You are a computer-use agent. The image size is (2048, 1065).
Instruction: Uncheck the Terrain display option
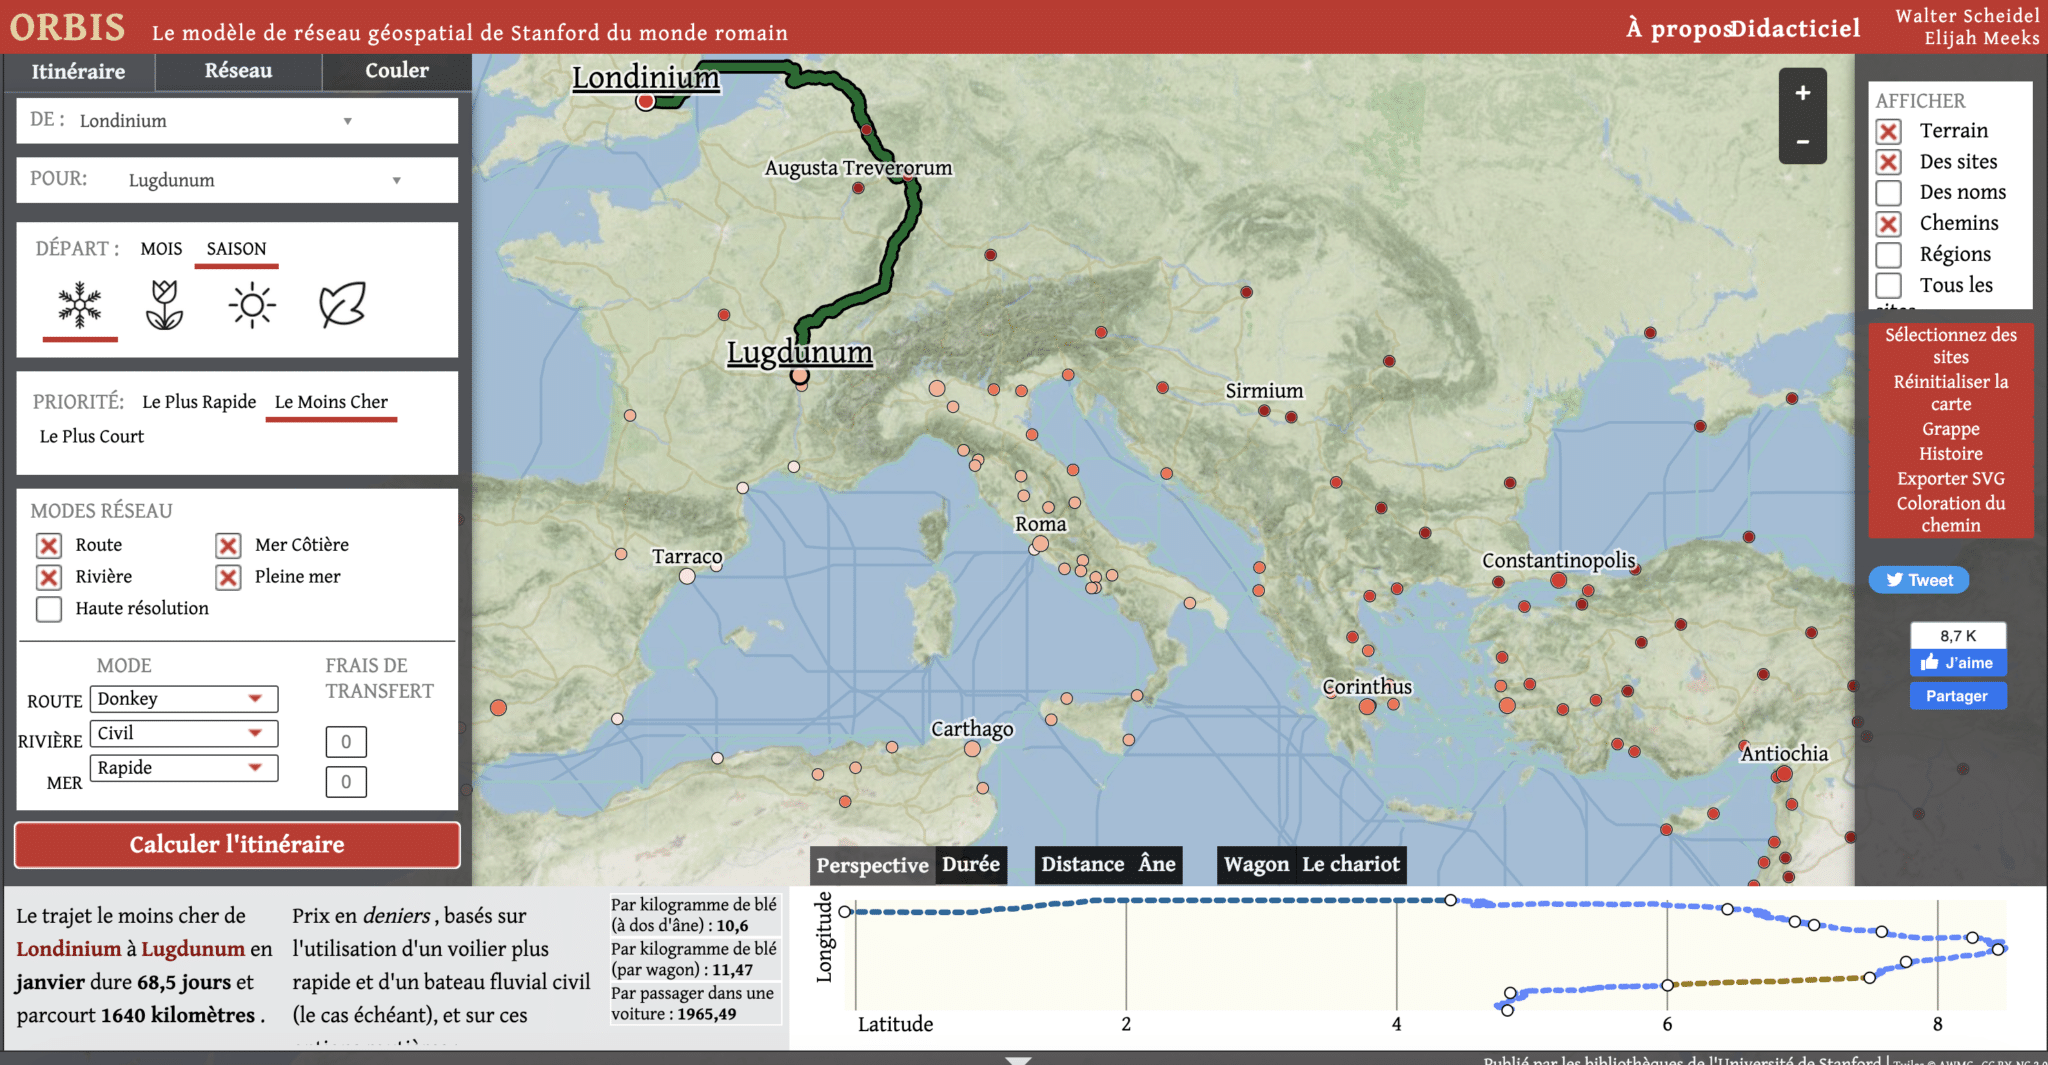(1888, 132)
